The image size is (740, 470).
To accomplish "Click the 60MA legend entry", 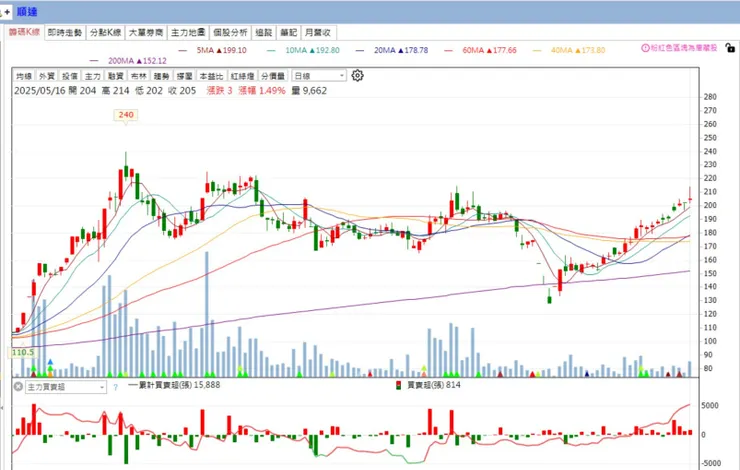I will tap(480, 50).
